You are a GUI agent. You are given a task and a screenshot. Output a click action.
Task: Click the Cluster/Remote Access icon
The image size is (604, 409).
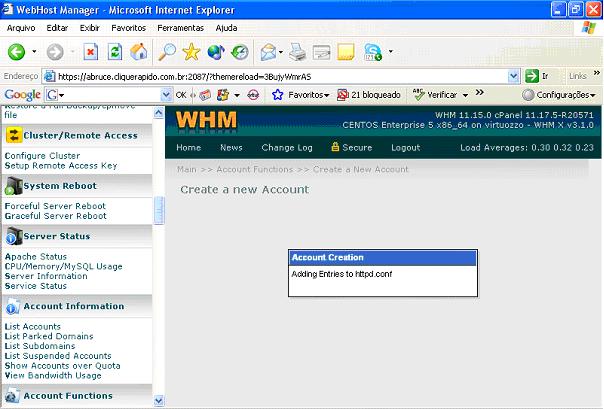pos(14,135)
